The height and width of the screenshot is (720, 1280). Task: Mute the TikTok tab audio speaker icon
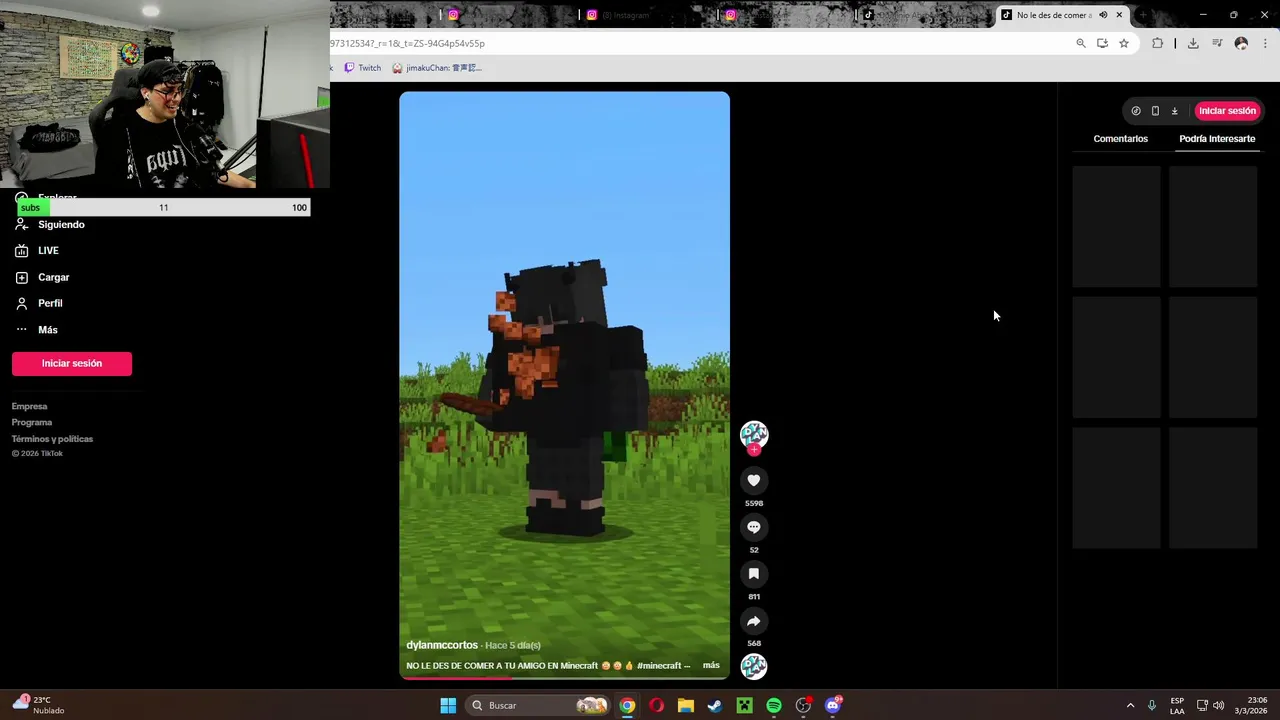pyautogui.click(x=1103, y=15)
